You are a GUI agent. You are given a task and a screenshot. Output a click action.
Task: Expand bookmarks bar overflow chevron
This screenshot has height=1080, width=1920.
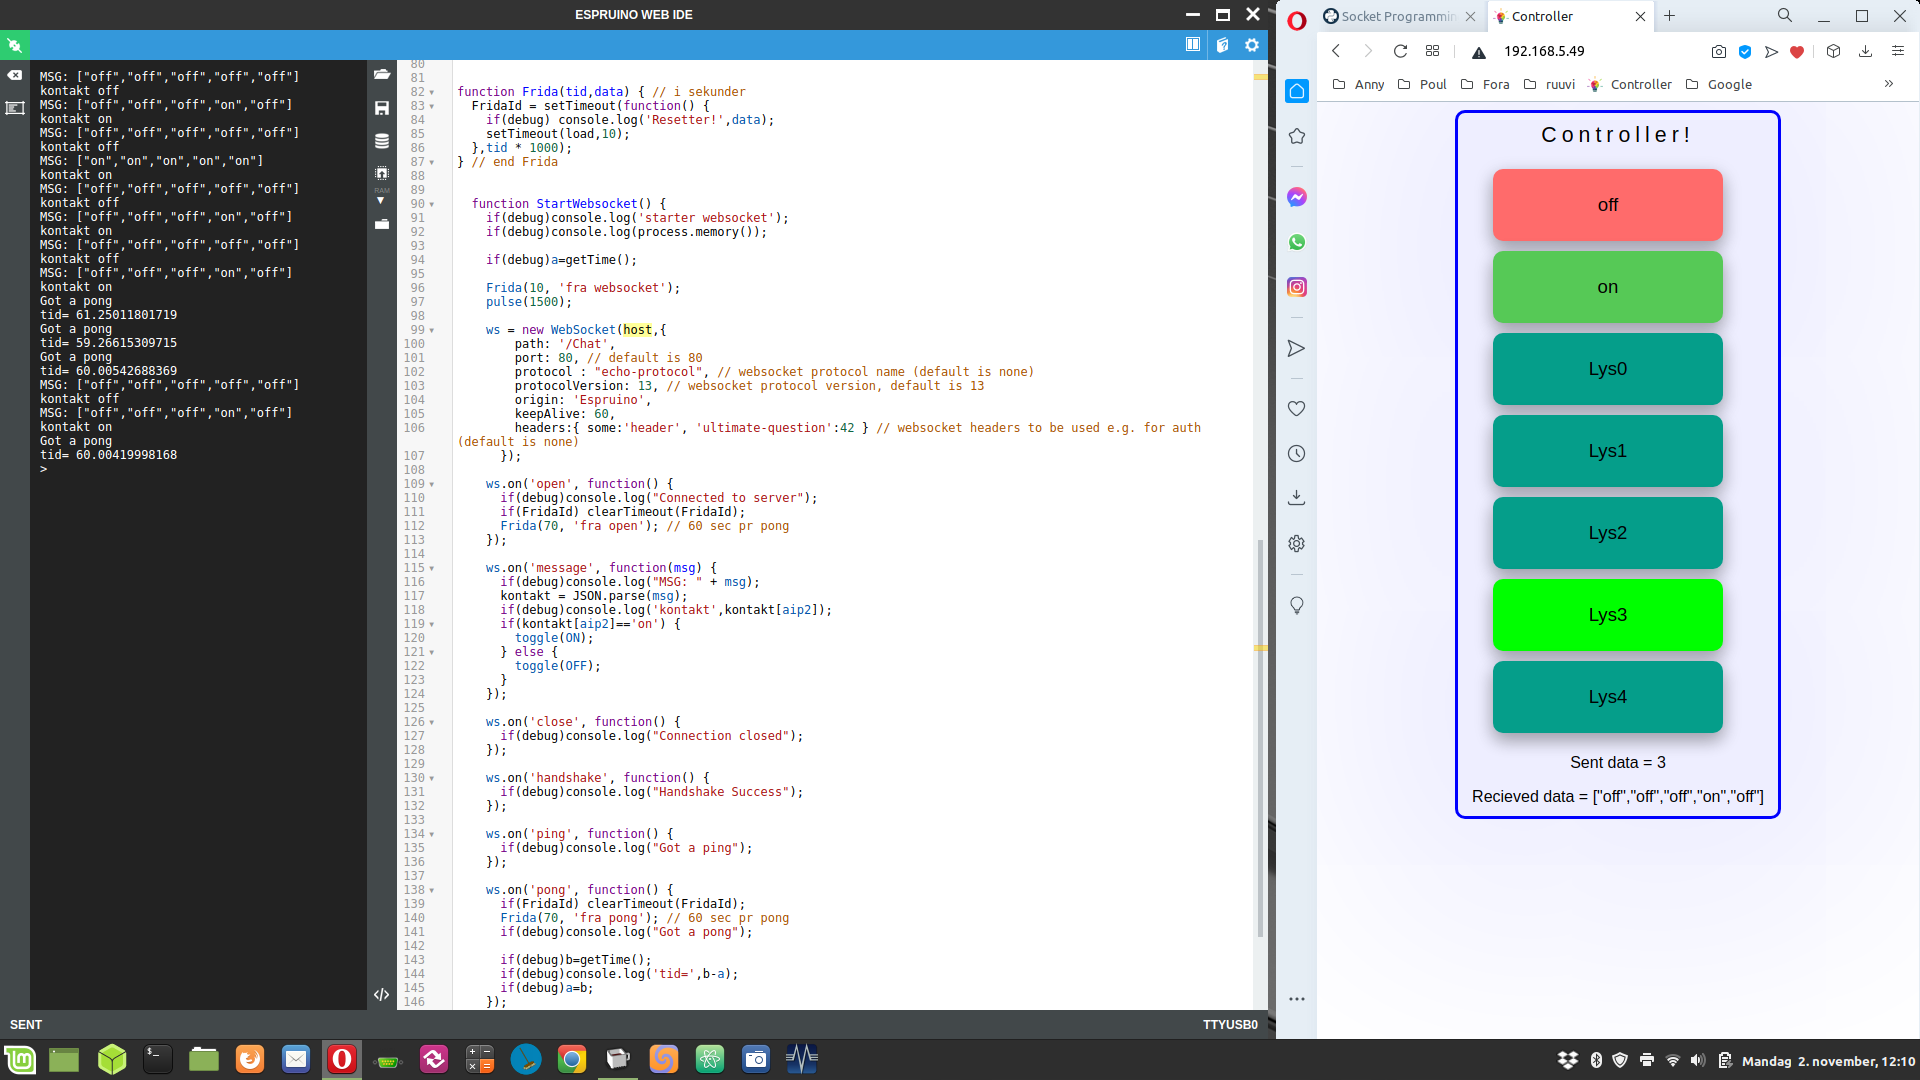[x=1889, y=84]
